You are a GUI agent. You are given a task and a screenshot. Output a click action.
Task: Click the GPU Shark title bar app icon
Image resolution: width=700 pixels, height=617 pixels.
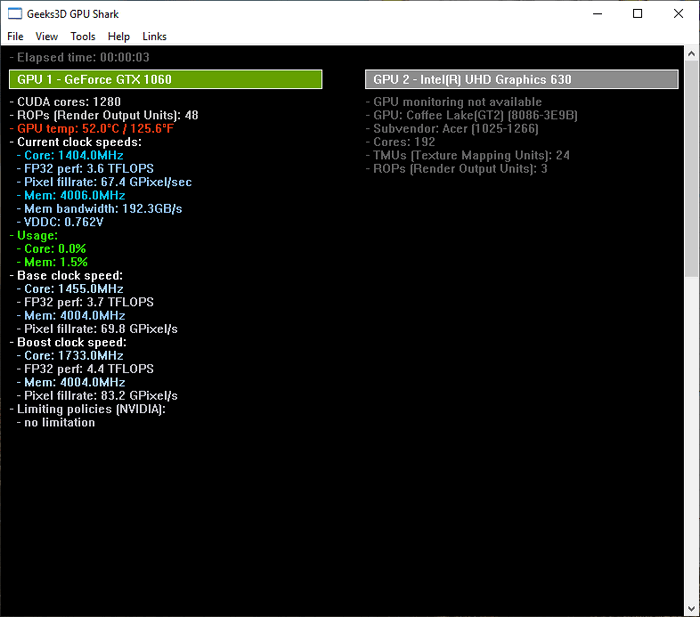click(x=15, y=14)
